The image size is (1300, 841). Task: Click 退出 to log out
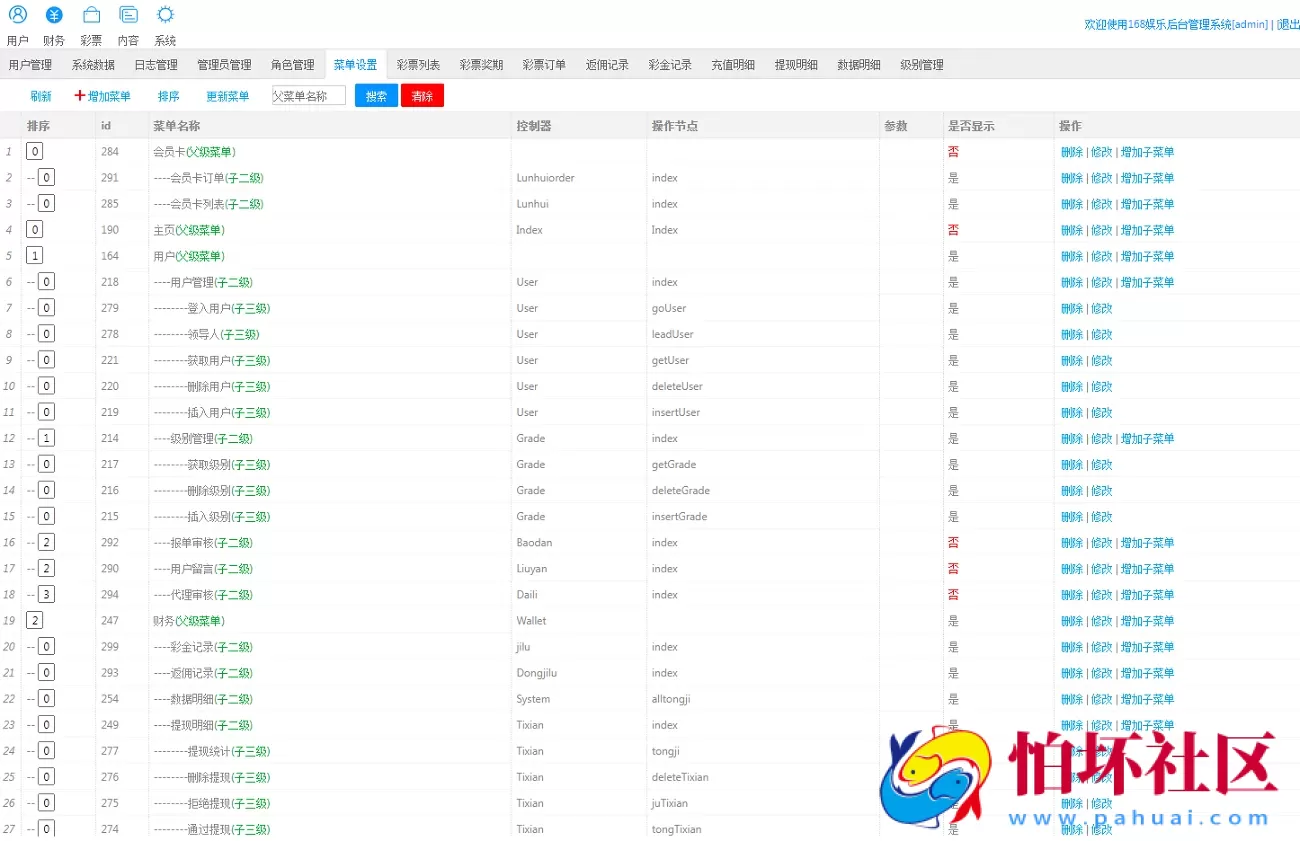pyautogui.click(x=1287, y=24)
